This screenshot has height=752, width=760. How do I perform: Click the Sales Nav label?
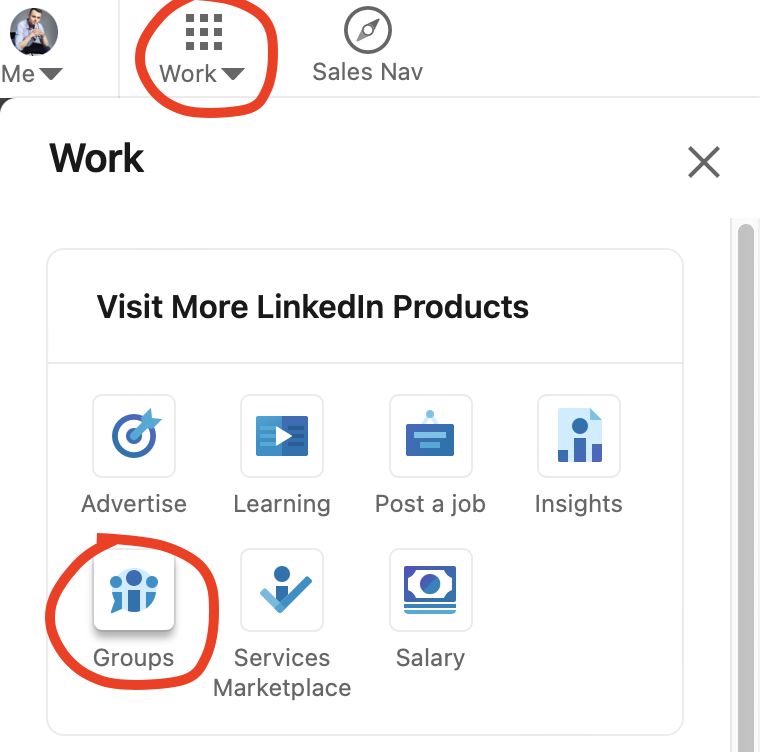tap(367, 72)
